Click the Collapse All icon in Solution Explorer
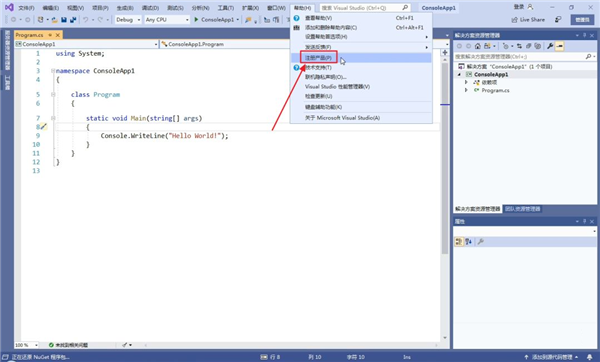This screenshot has width=600, height=362. pos(528,46)
